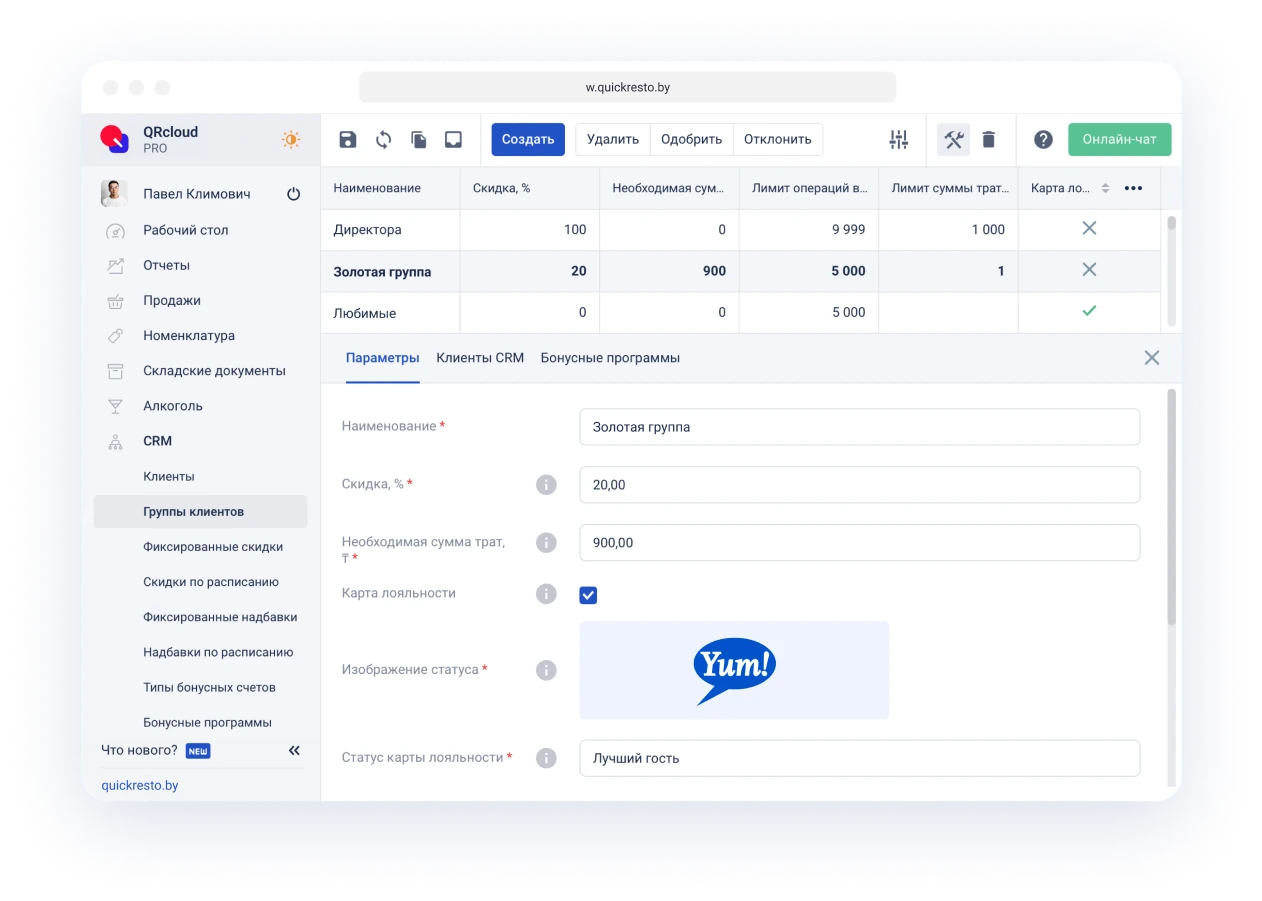Open the three dots column menu
The image size is (1262, 901).
(1133, 188)
